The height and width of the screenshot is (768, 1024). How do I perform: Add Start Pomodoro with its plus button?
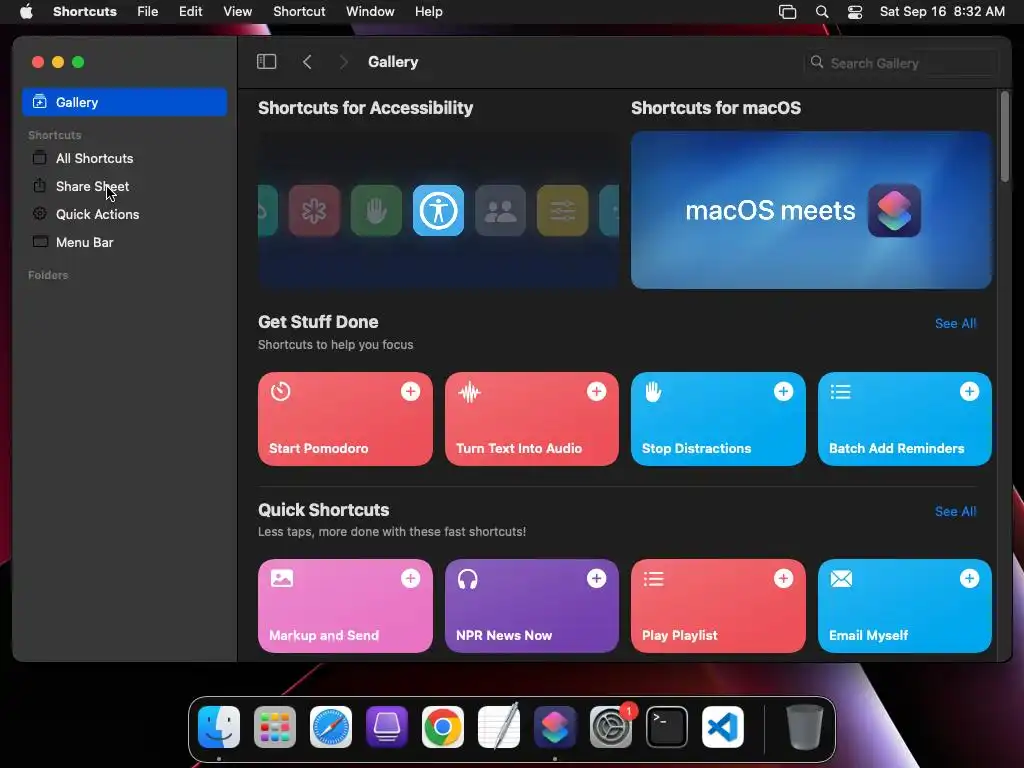[x=410, y=391]
